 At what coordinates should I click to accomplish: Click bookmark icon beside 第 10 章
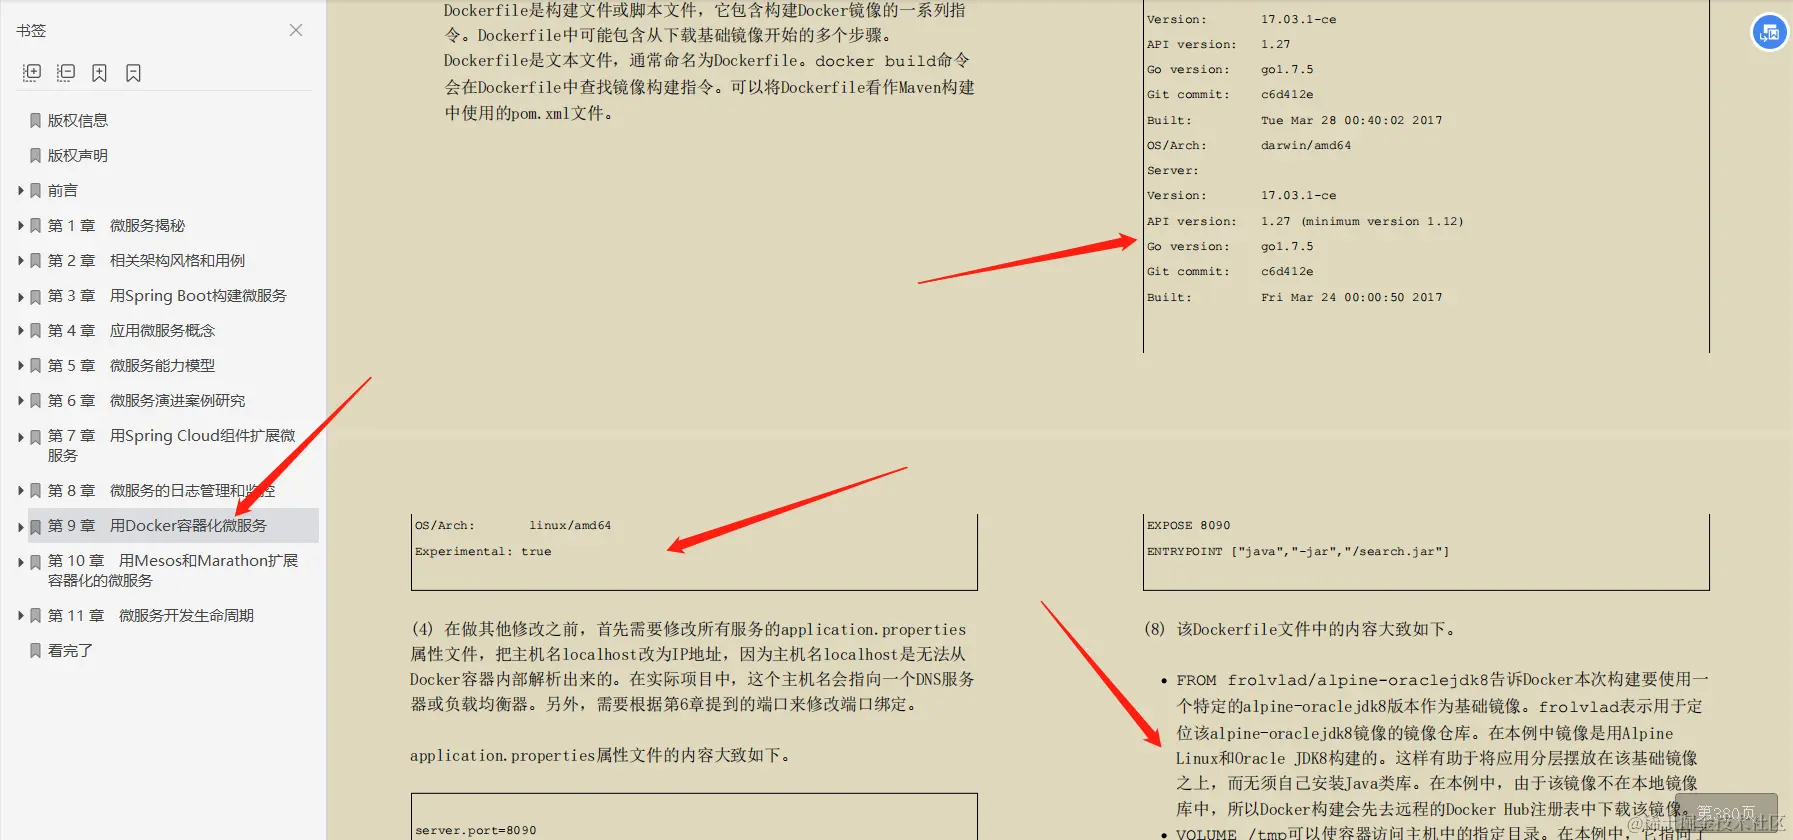pos(36,562)
